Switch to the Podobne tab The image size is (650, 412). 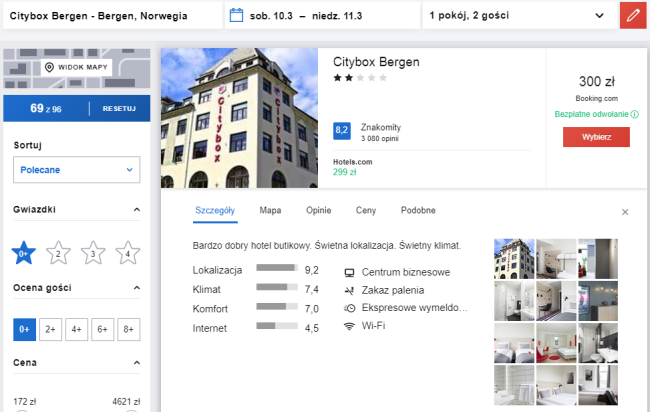coord(418,211)
